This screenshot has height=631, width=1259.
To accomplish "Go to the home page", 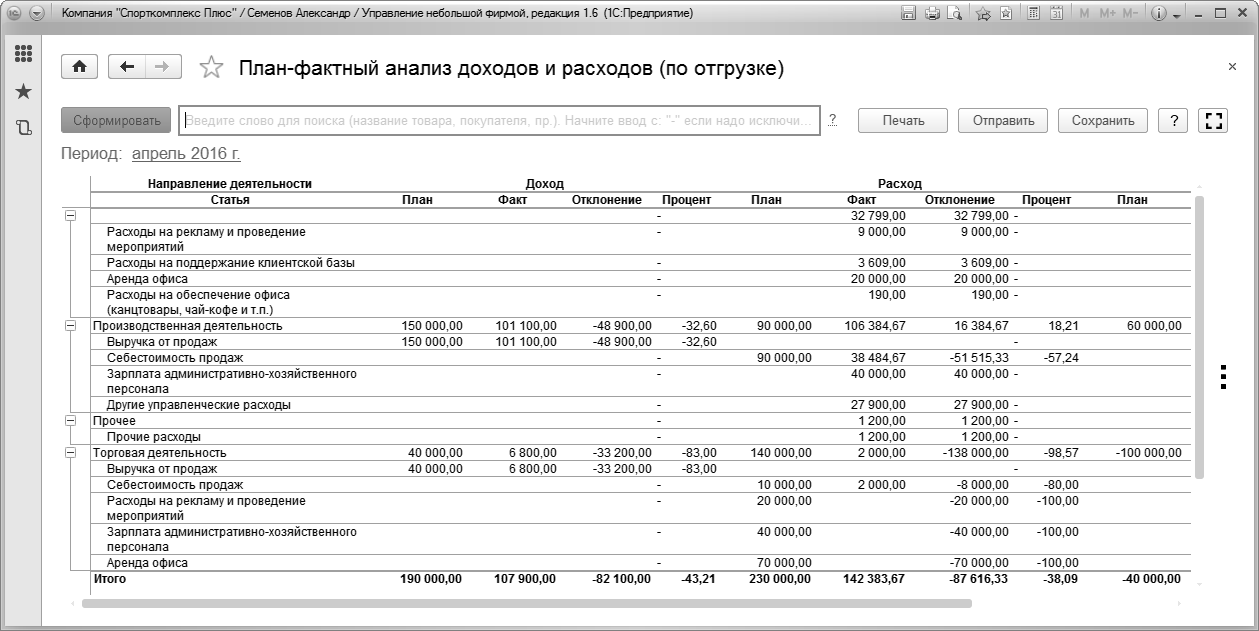I will (x=80, y=67).
